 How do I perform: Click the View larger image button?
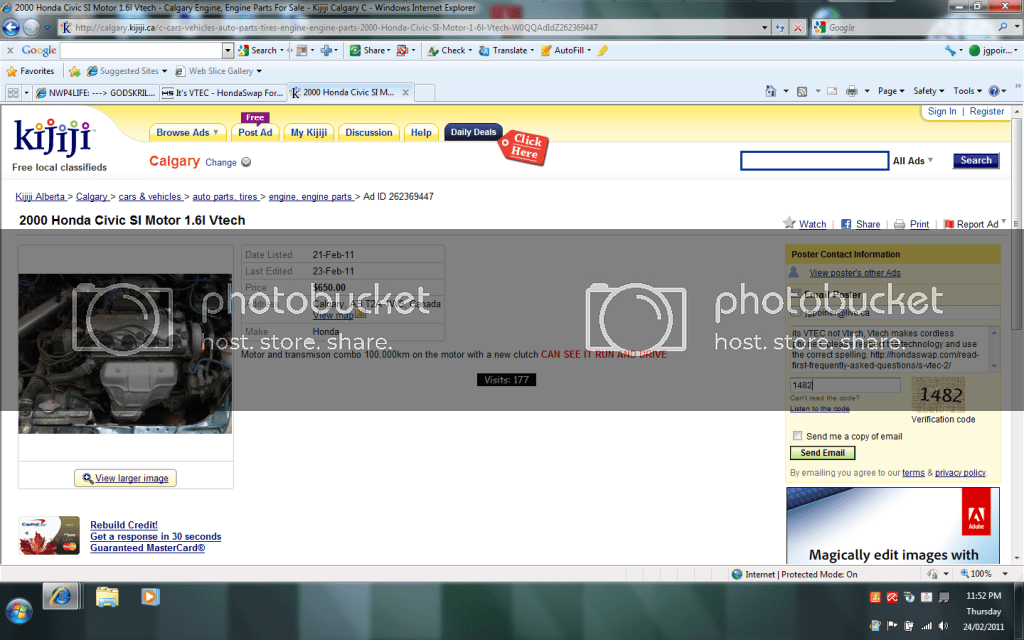point(125,478)
